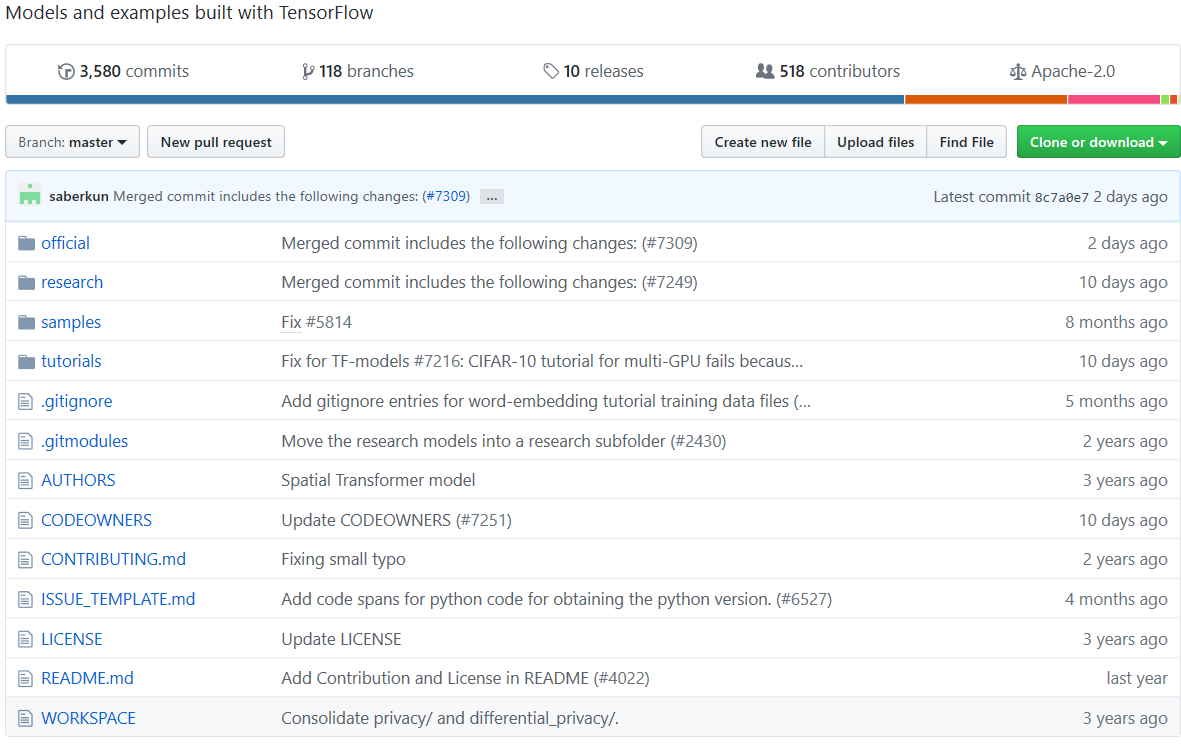The width and height of the screenshot is (1181, 744).
Task: Open the tutorials folder
Action: [x=72, y=361]
